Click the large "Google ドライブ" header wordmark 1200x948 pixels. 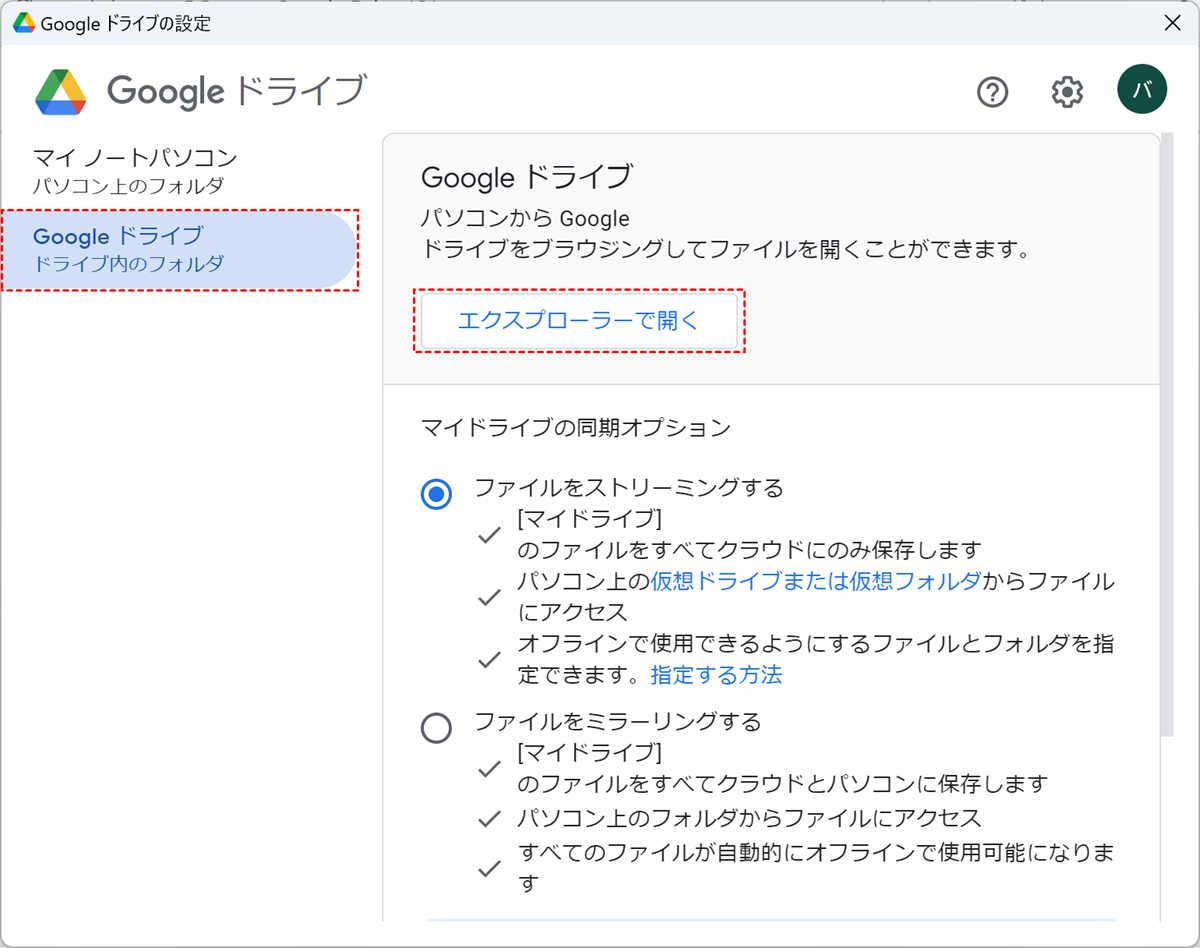(237, 91)
